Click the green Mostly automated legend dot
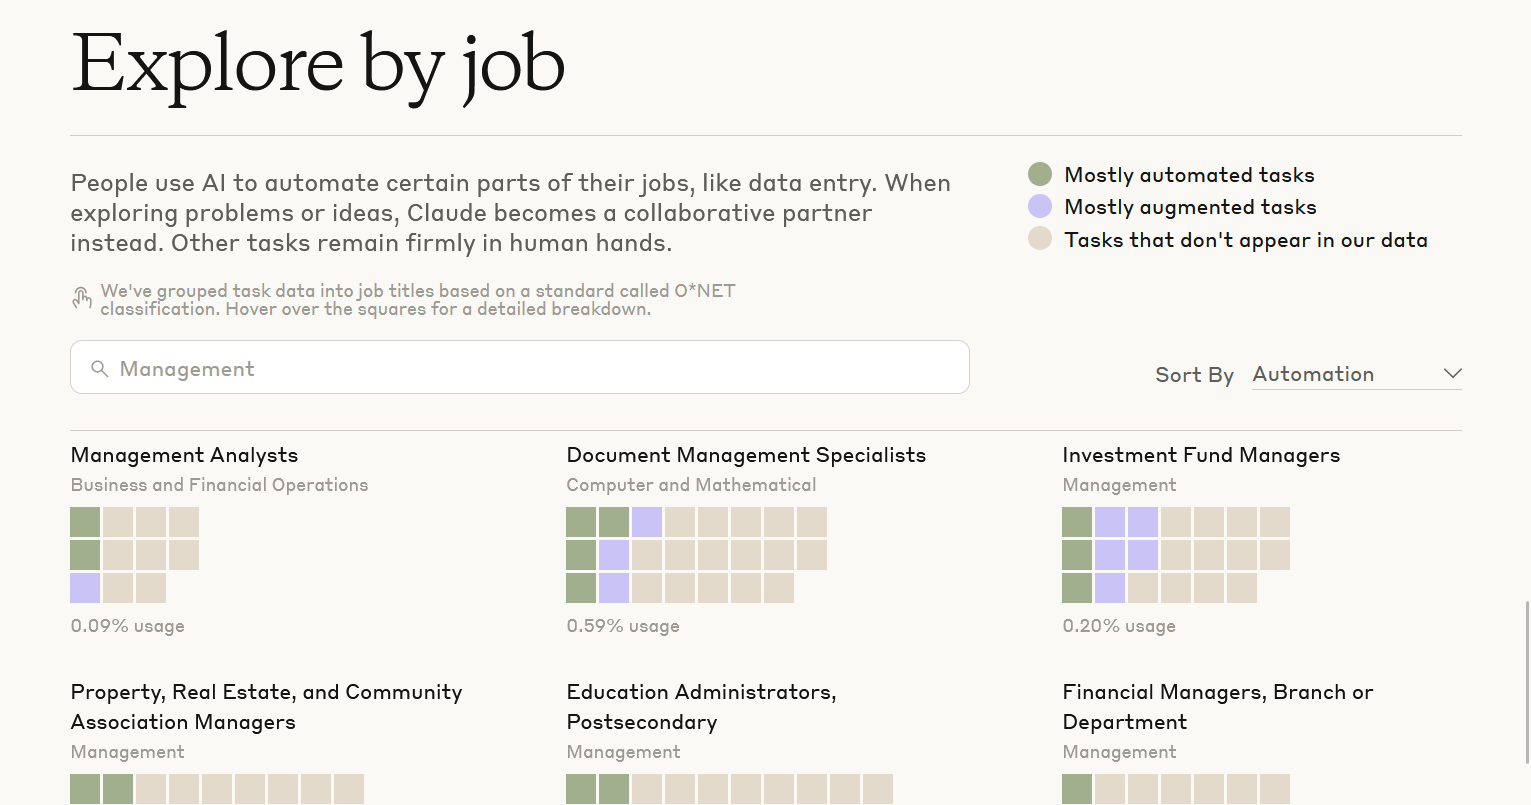Viewport: 1531px width, 805px height. [1040, 175]
